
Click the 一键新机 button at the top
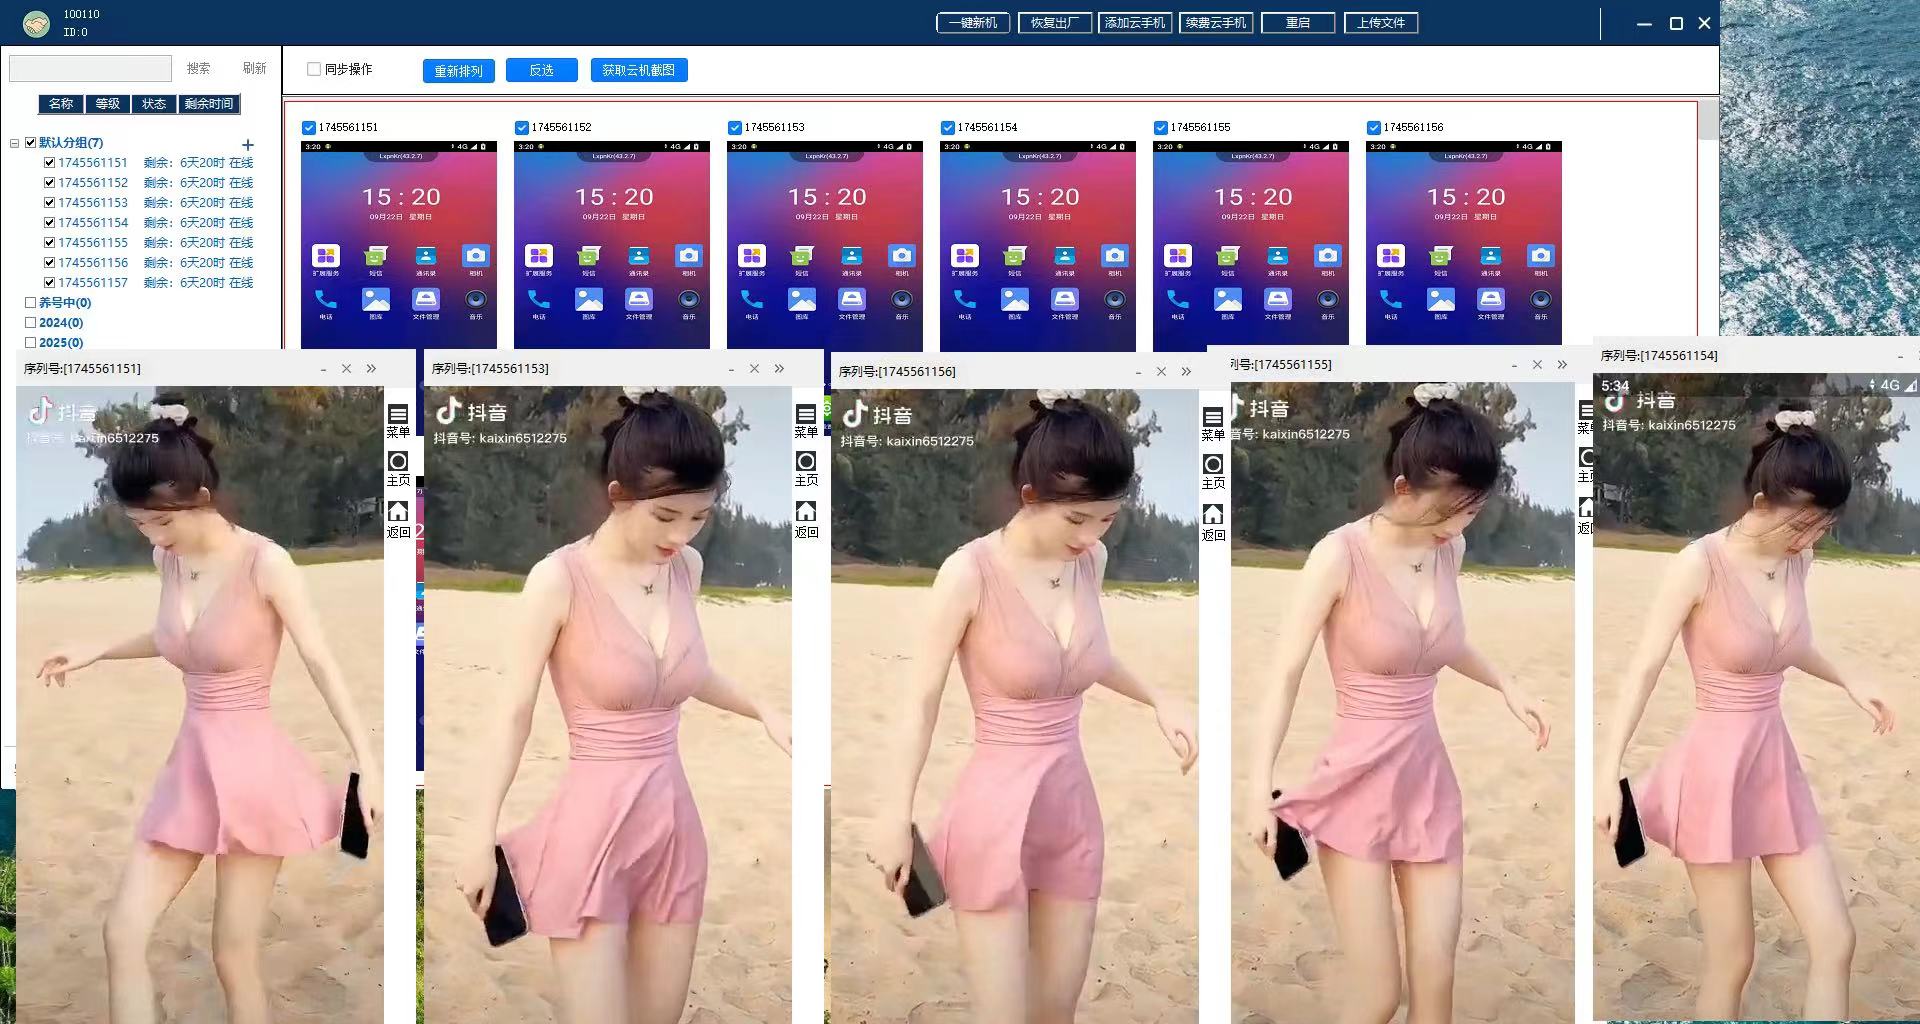(x=972, y=22)
